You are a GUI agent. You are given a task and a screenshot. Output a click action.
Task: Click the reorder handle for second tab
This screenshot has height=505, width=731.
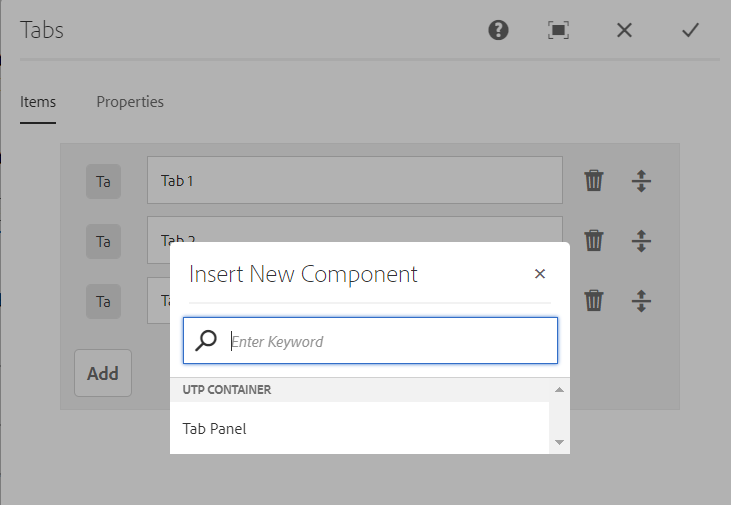click(x=642, y=241)
